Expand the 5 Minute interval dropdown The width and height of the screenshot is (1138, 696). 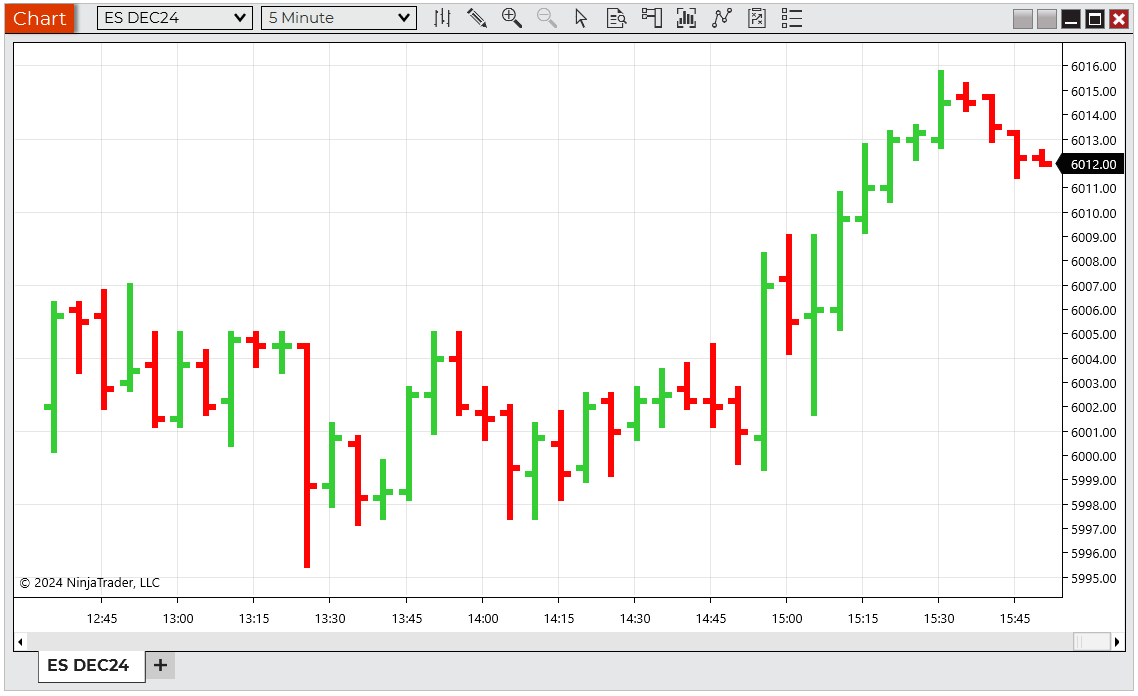click(339, 18)
